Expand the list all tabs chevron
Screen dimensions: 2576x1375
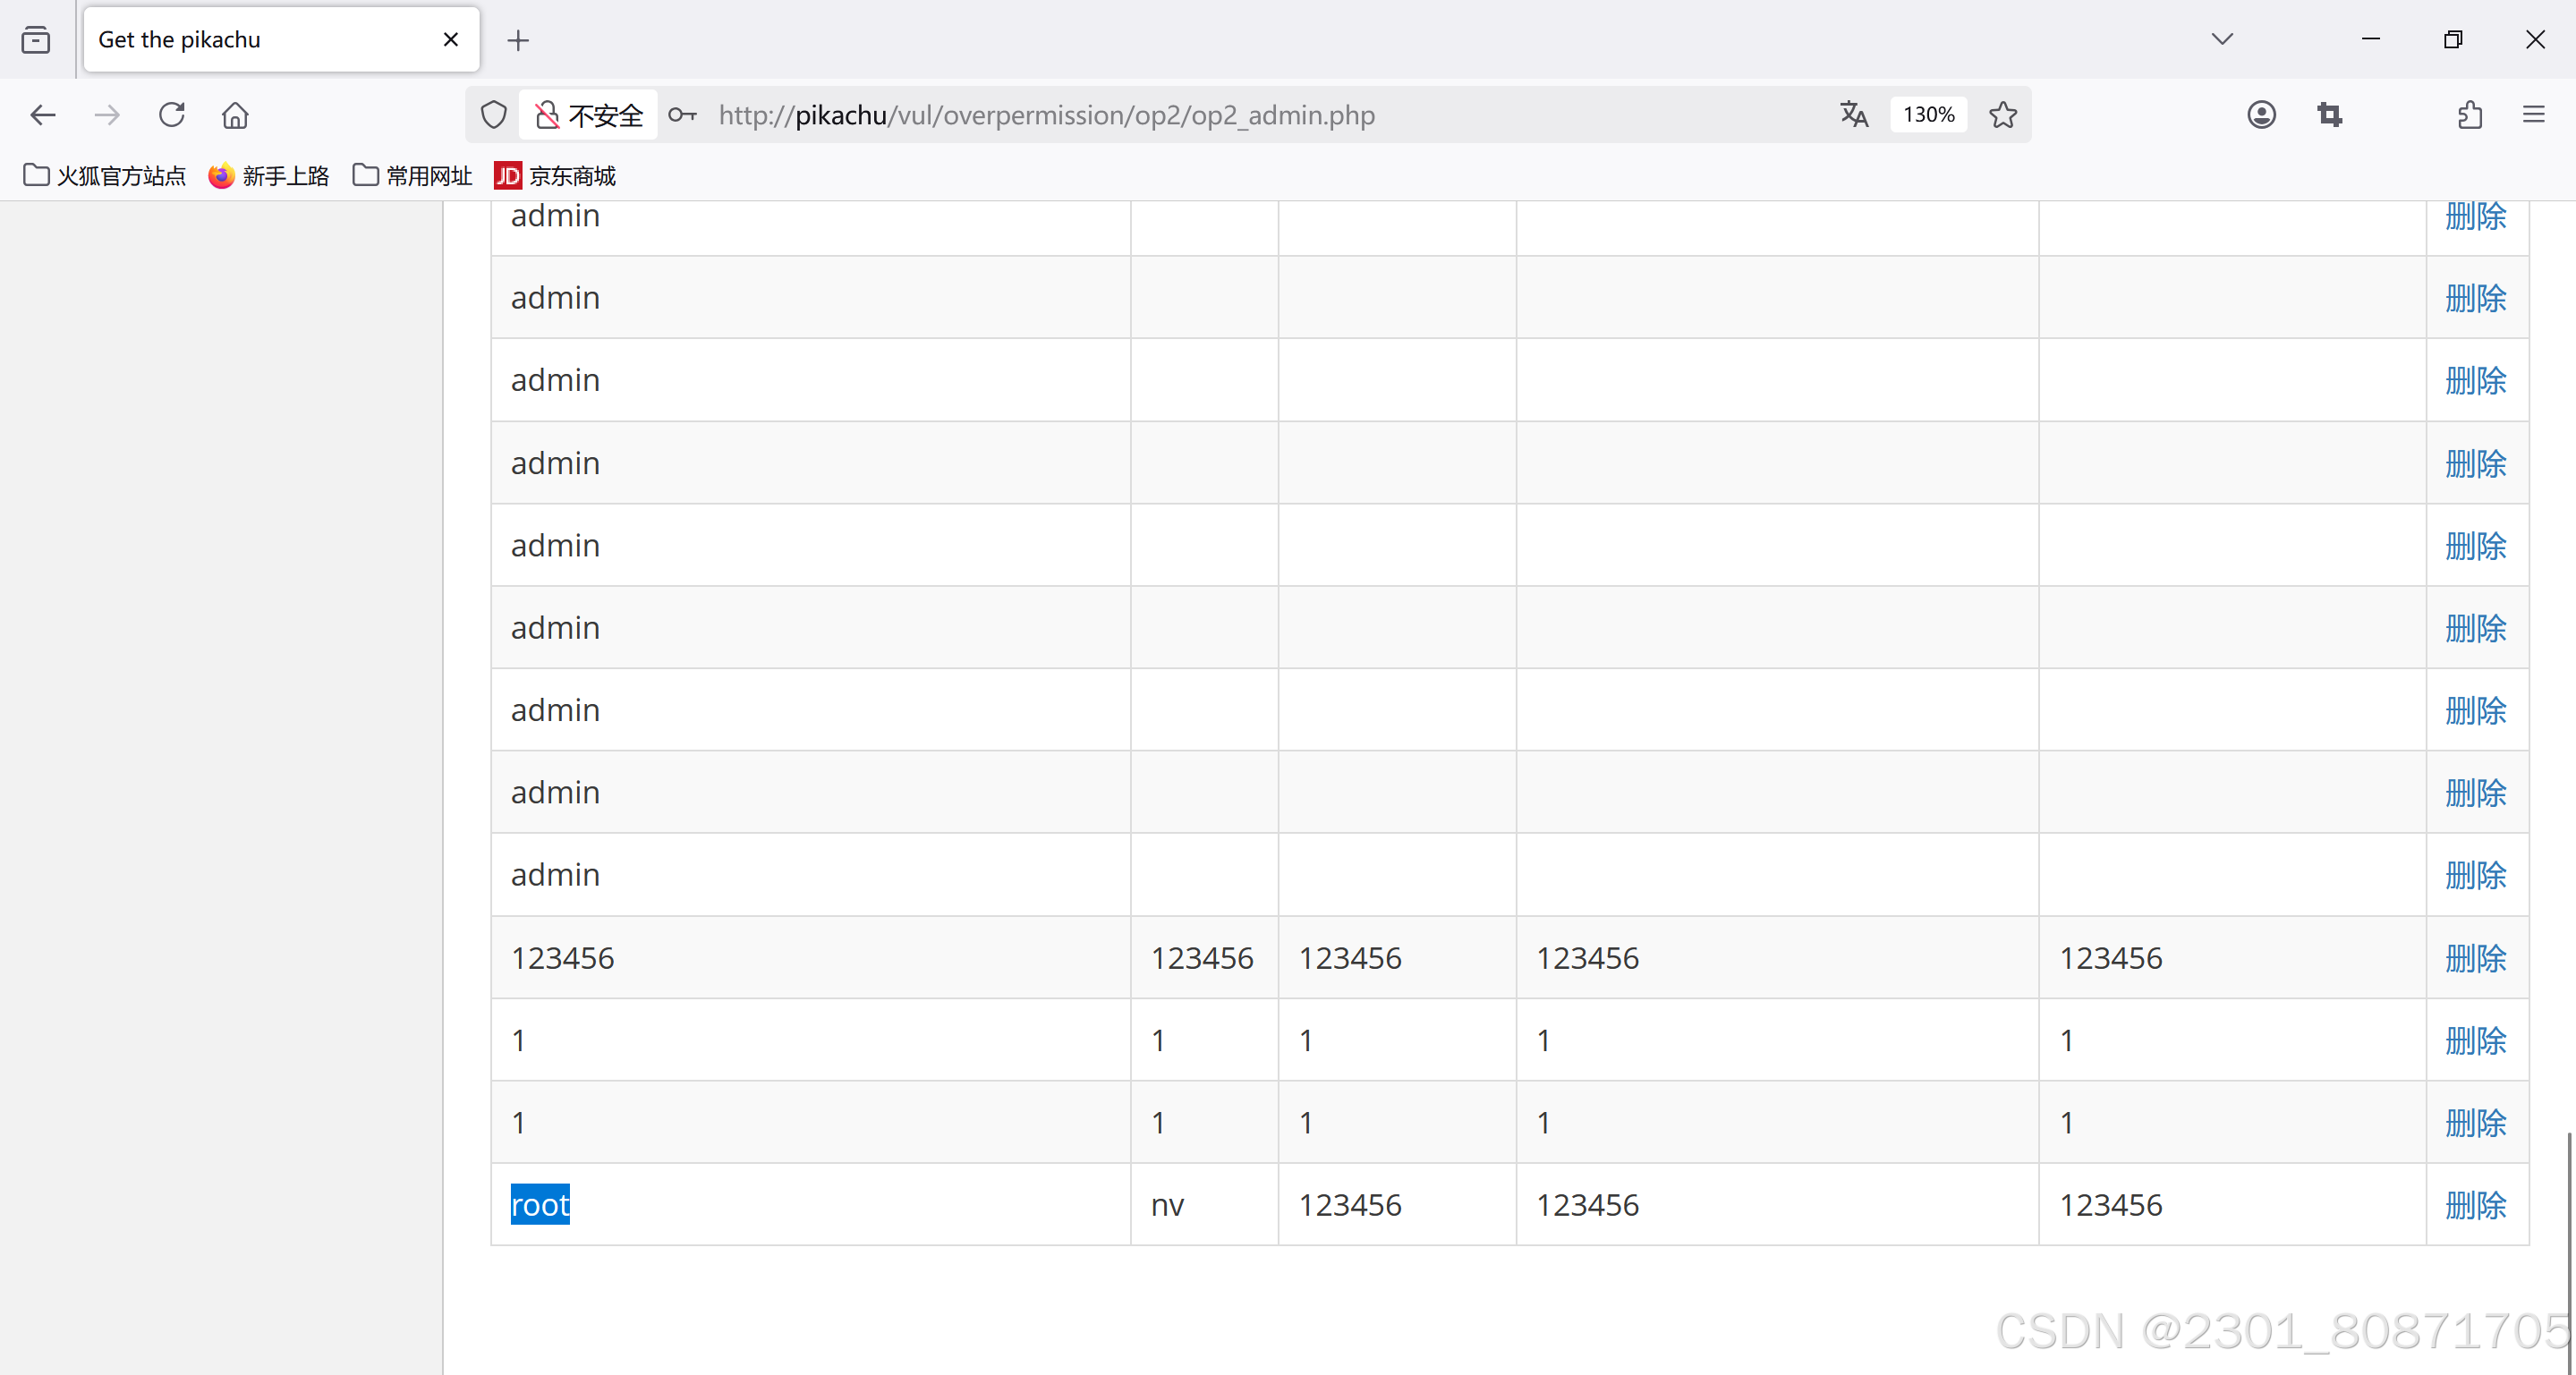point(2222,39)
